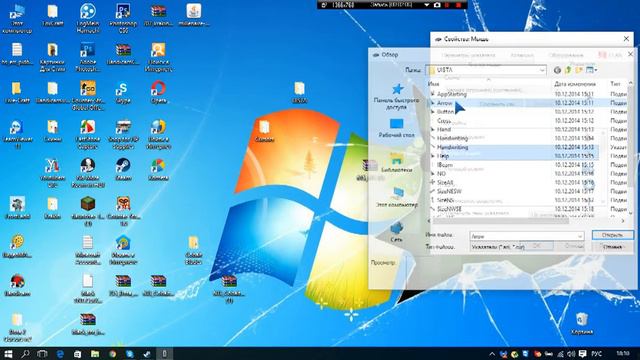Open the FastStone Capture desktop shortcut
This screenshot has height=360, width=640.
[88, 135]
